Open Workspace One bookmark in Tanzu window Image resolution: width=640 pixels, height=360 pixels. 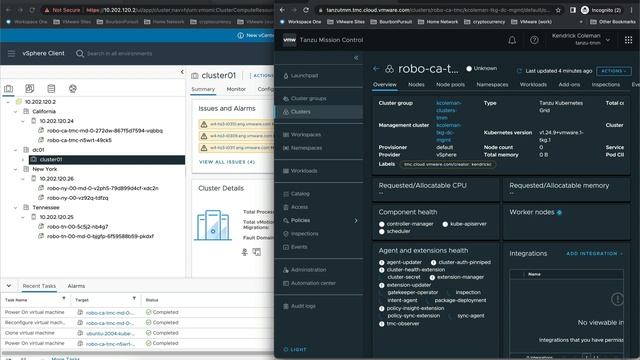[300, 22]
